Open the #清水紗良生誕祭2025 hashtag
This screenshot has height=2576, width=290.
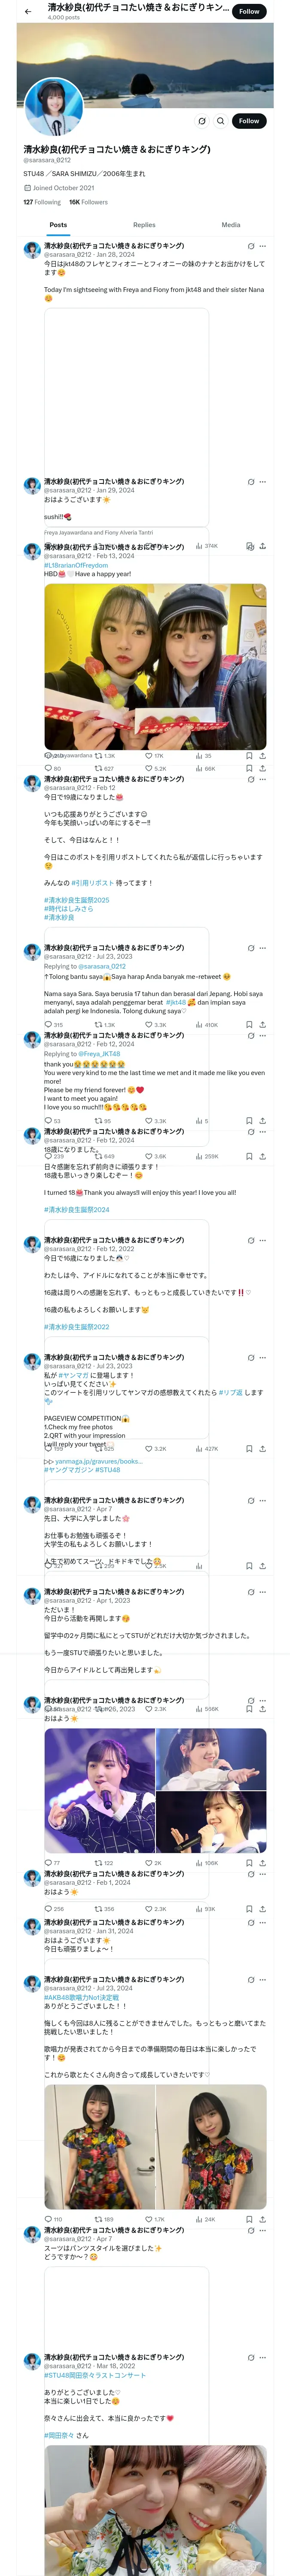pos(77,900)
